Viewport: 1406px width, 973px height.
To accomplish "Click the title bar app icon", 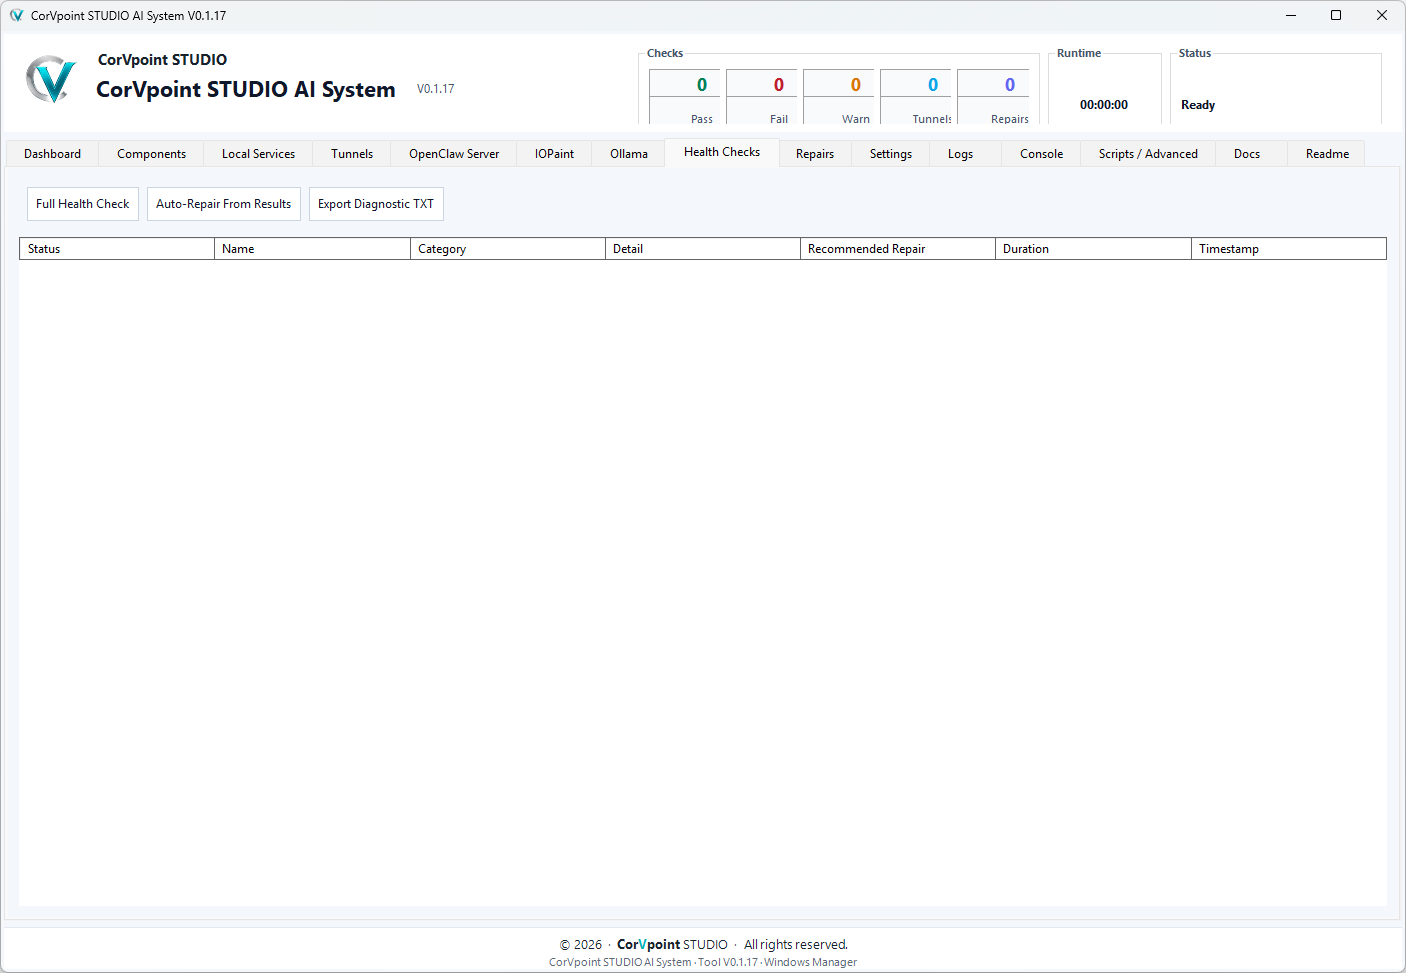I will pyautogui.click(x=16, y=15).
